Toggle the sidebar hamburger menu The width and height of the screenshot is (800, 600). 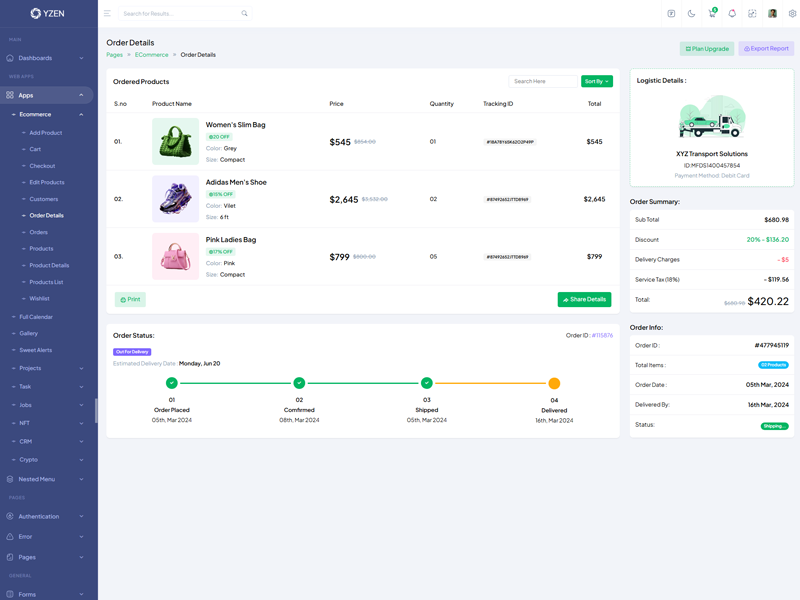107,14
